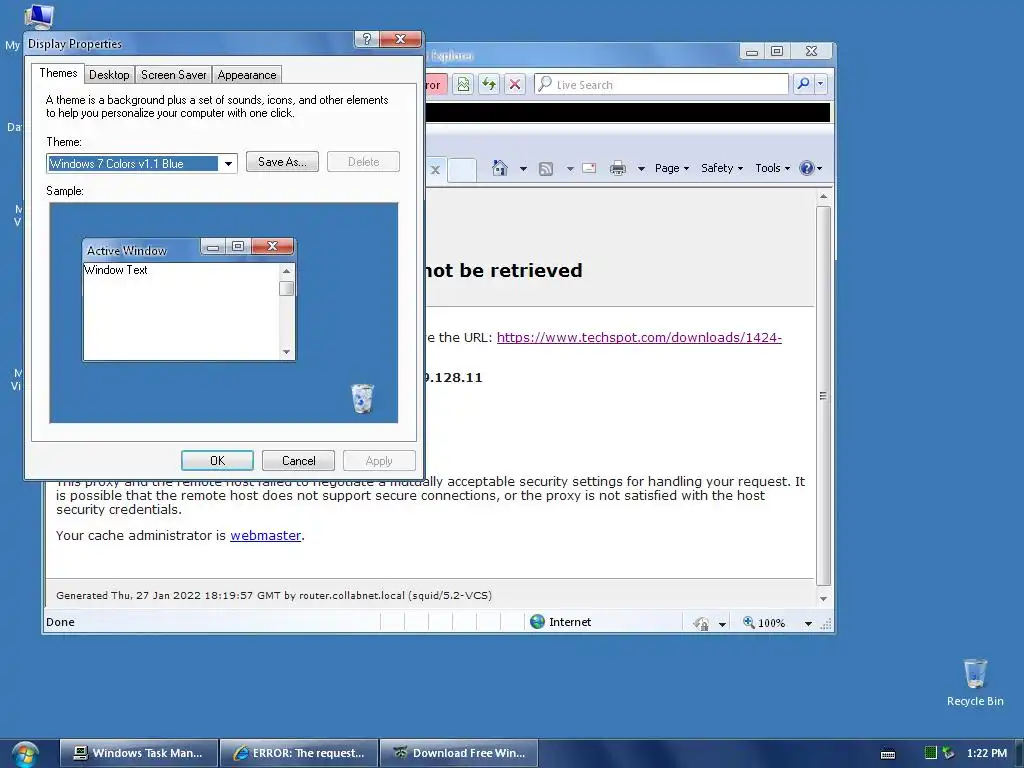This screenshot has height=768, width=1024.
Task: Click the My Computer desktop icon
Action: coord(39,16)
